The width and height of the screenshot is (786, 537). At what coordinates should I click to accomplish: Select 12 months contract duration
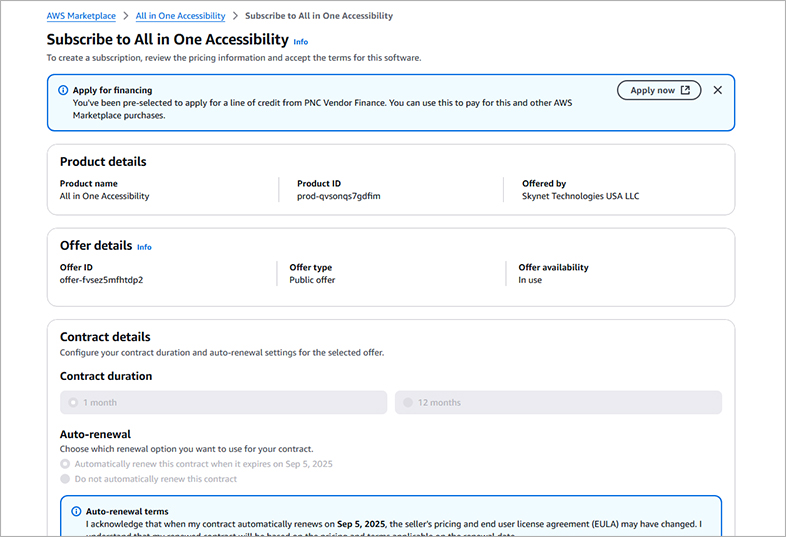tap(558, 403)
